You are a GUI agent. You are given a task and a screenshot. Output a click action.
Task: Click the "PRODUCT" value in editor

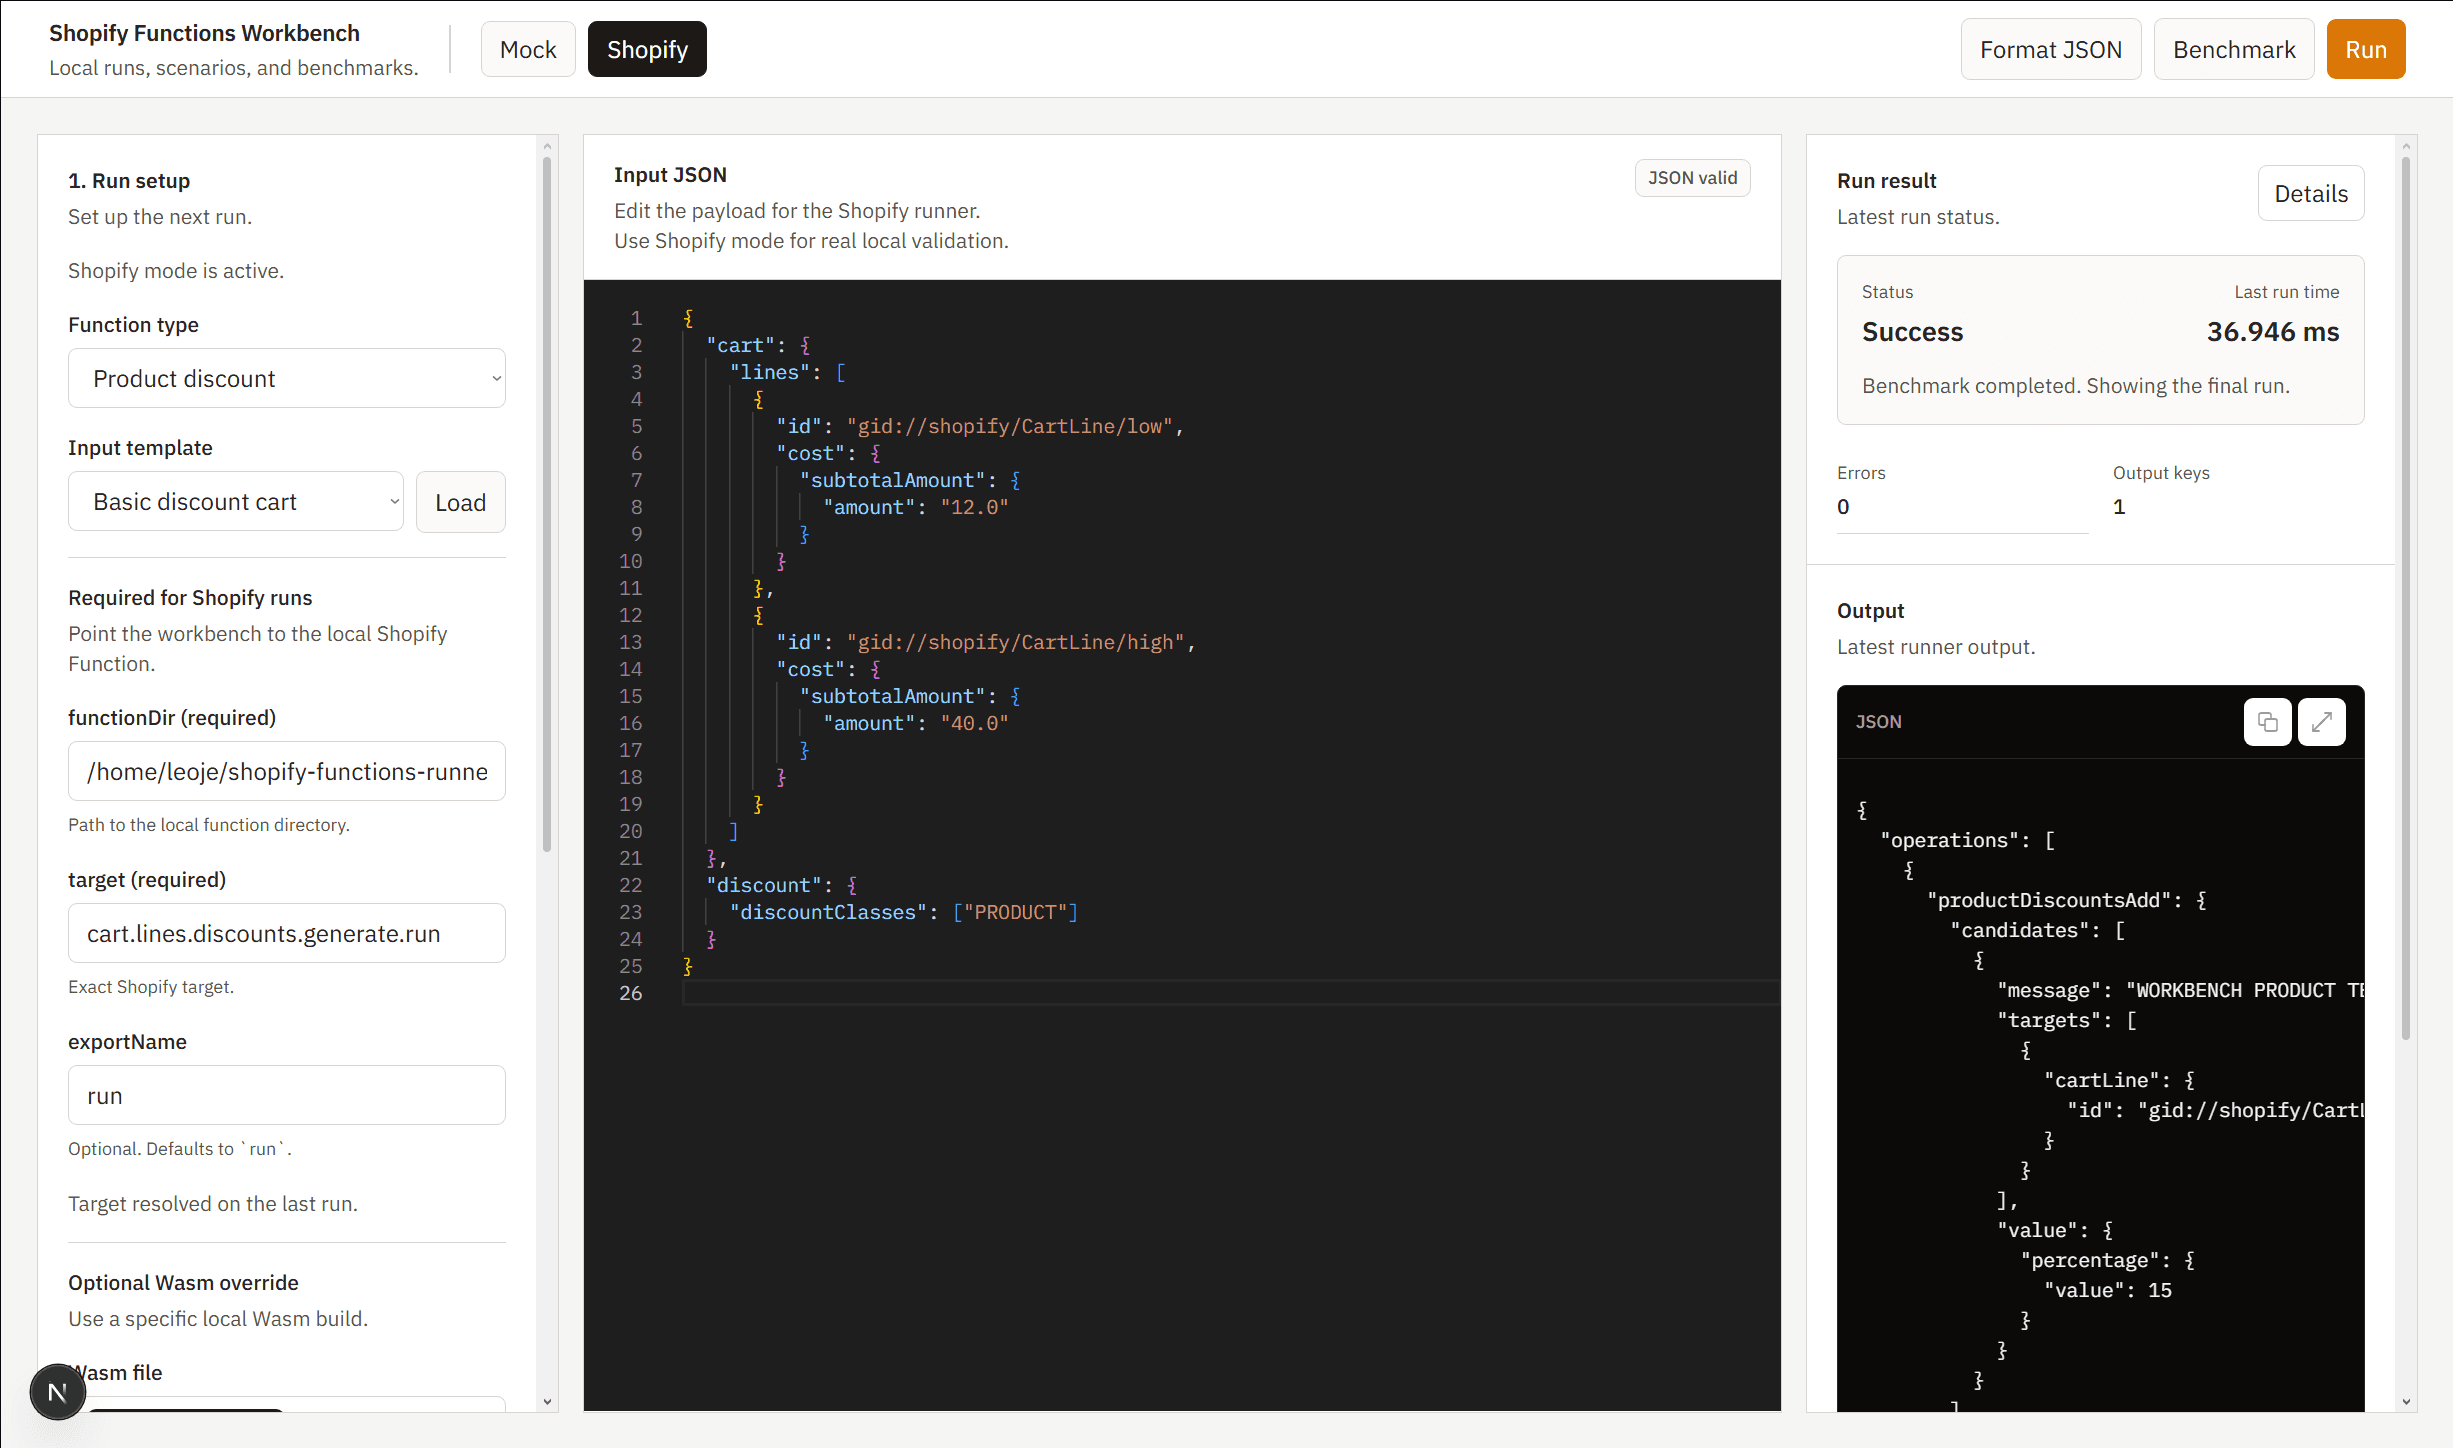coord(1015,912)
